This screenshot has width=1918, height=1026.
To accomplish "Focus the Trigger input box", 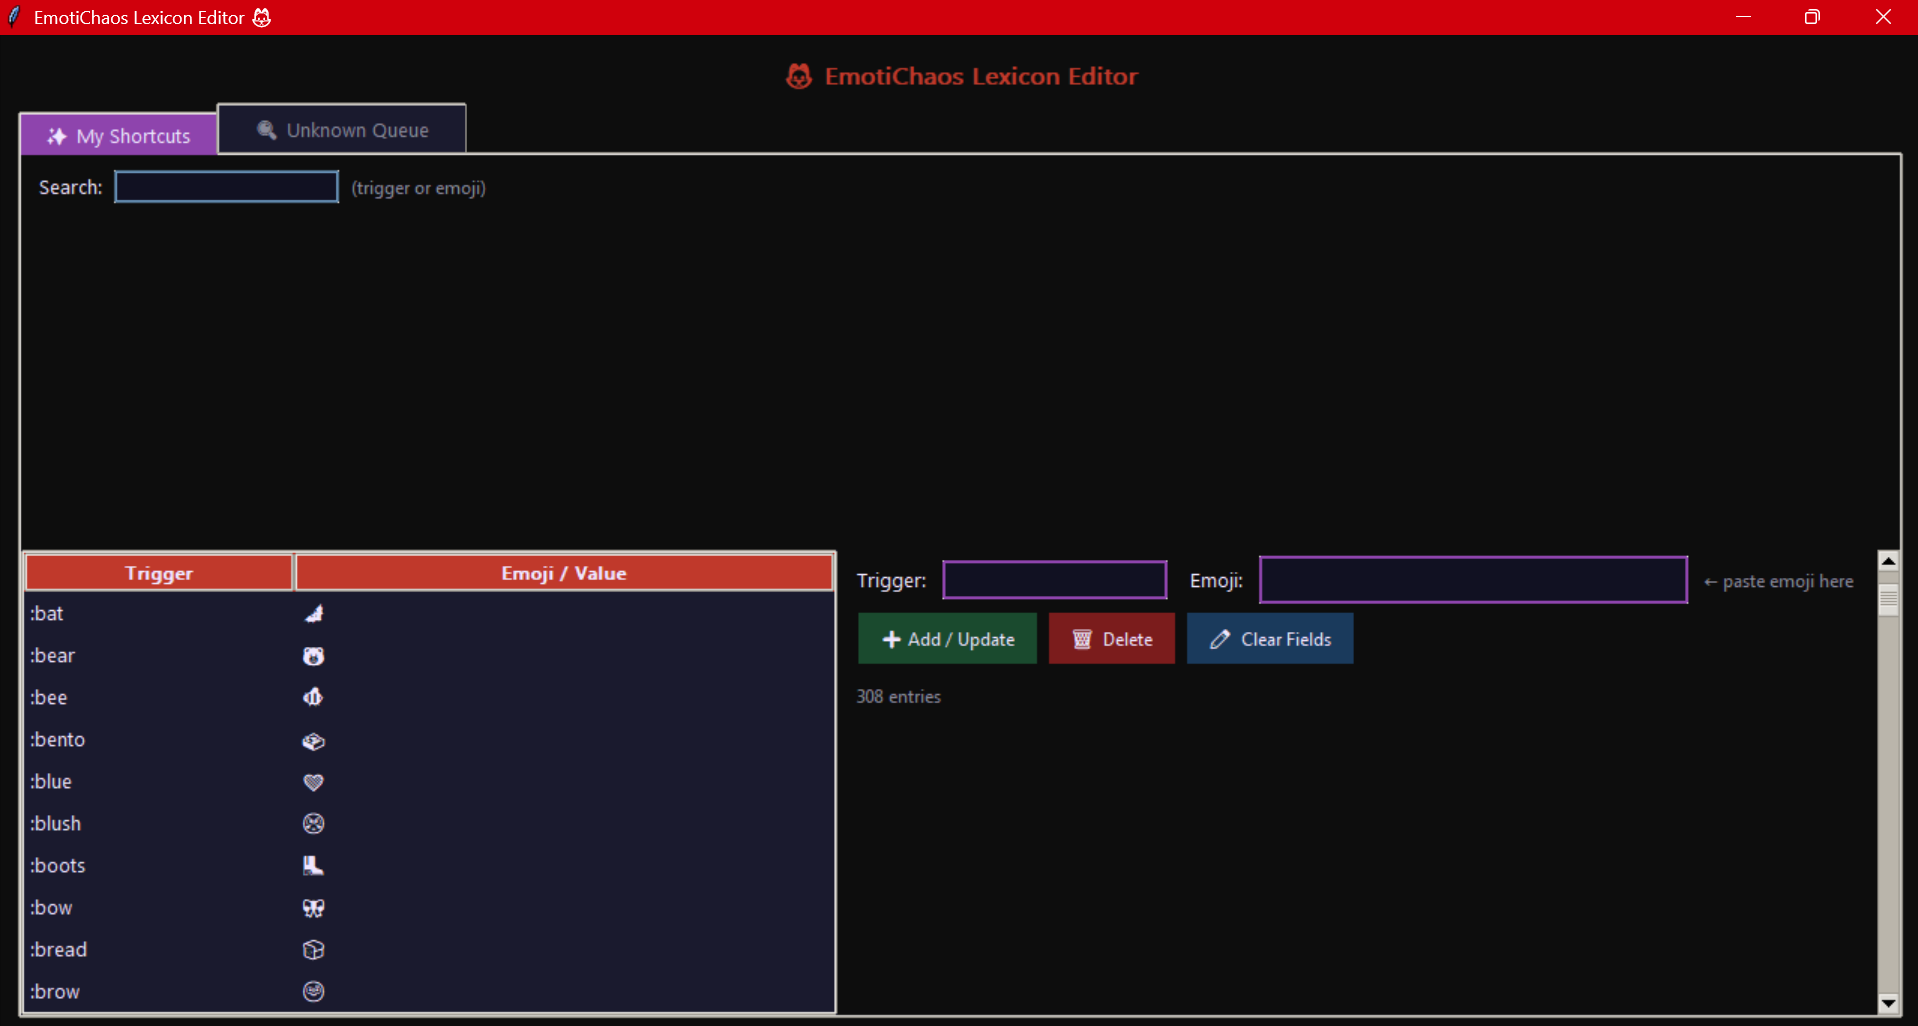I will pos(1054,580).
